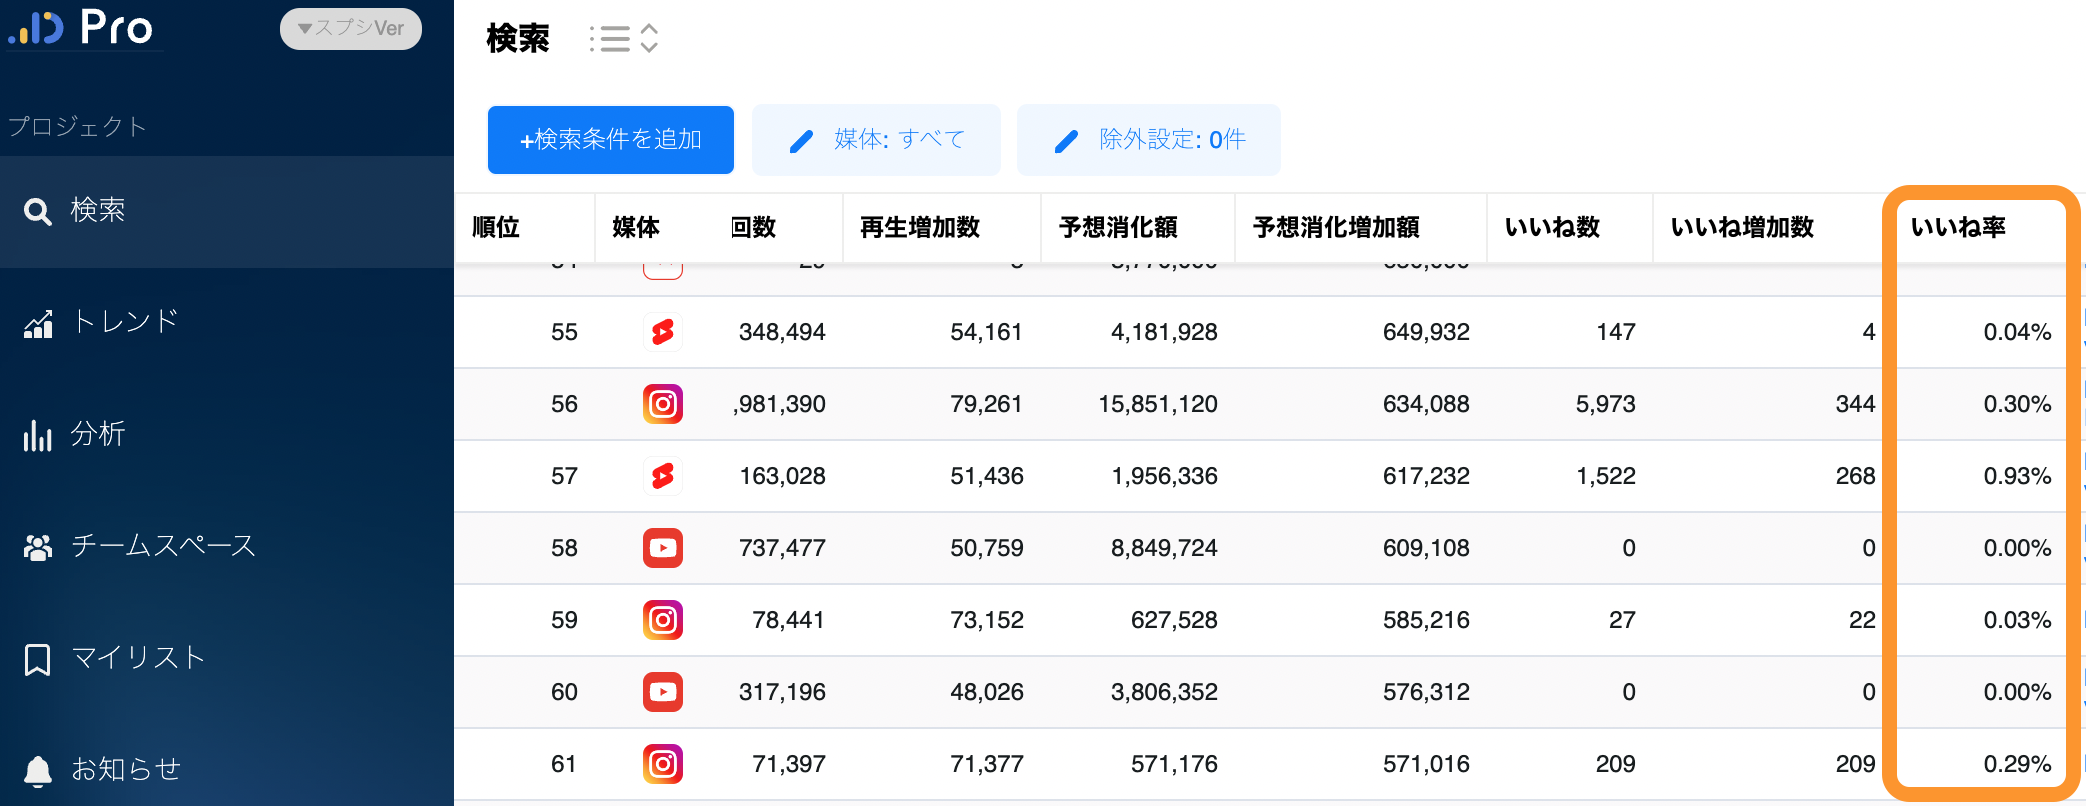Go to トレンド in the sidebar

[124, 323]
